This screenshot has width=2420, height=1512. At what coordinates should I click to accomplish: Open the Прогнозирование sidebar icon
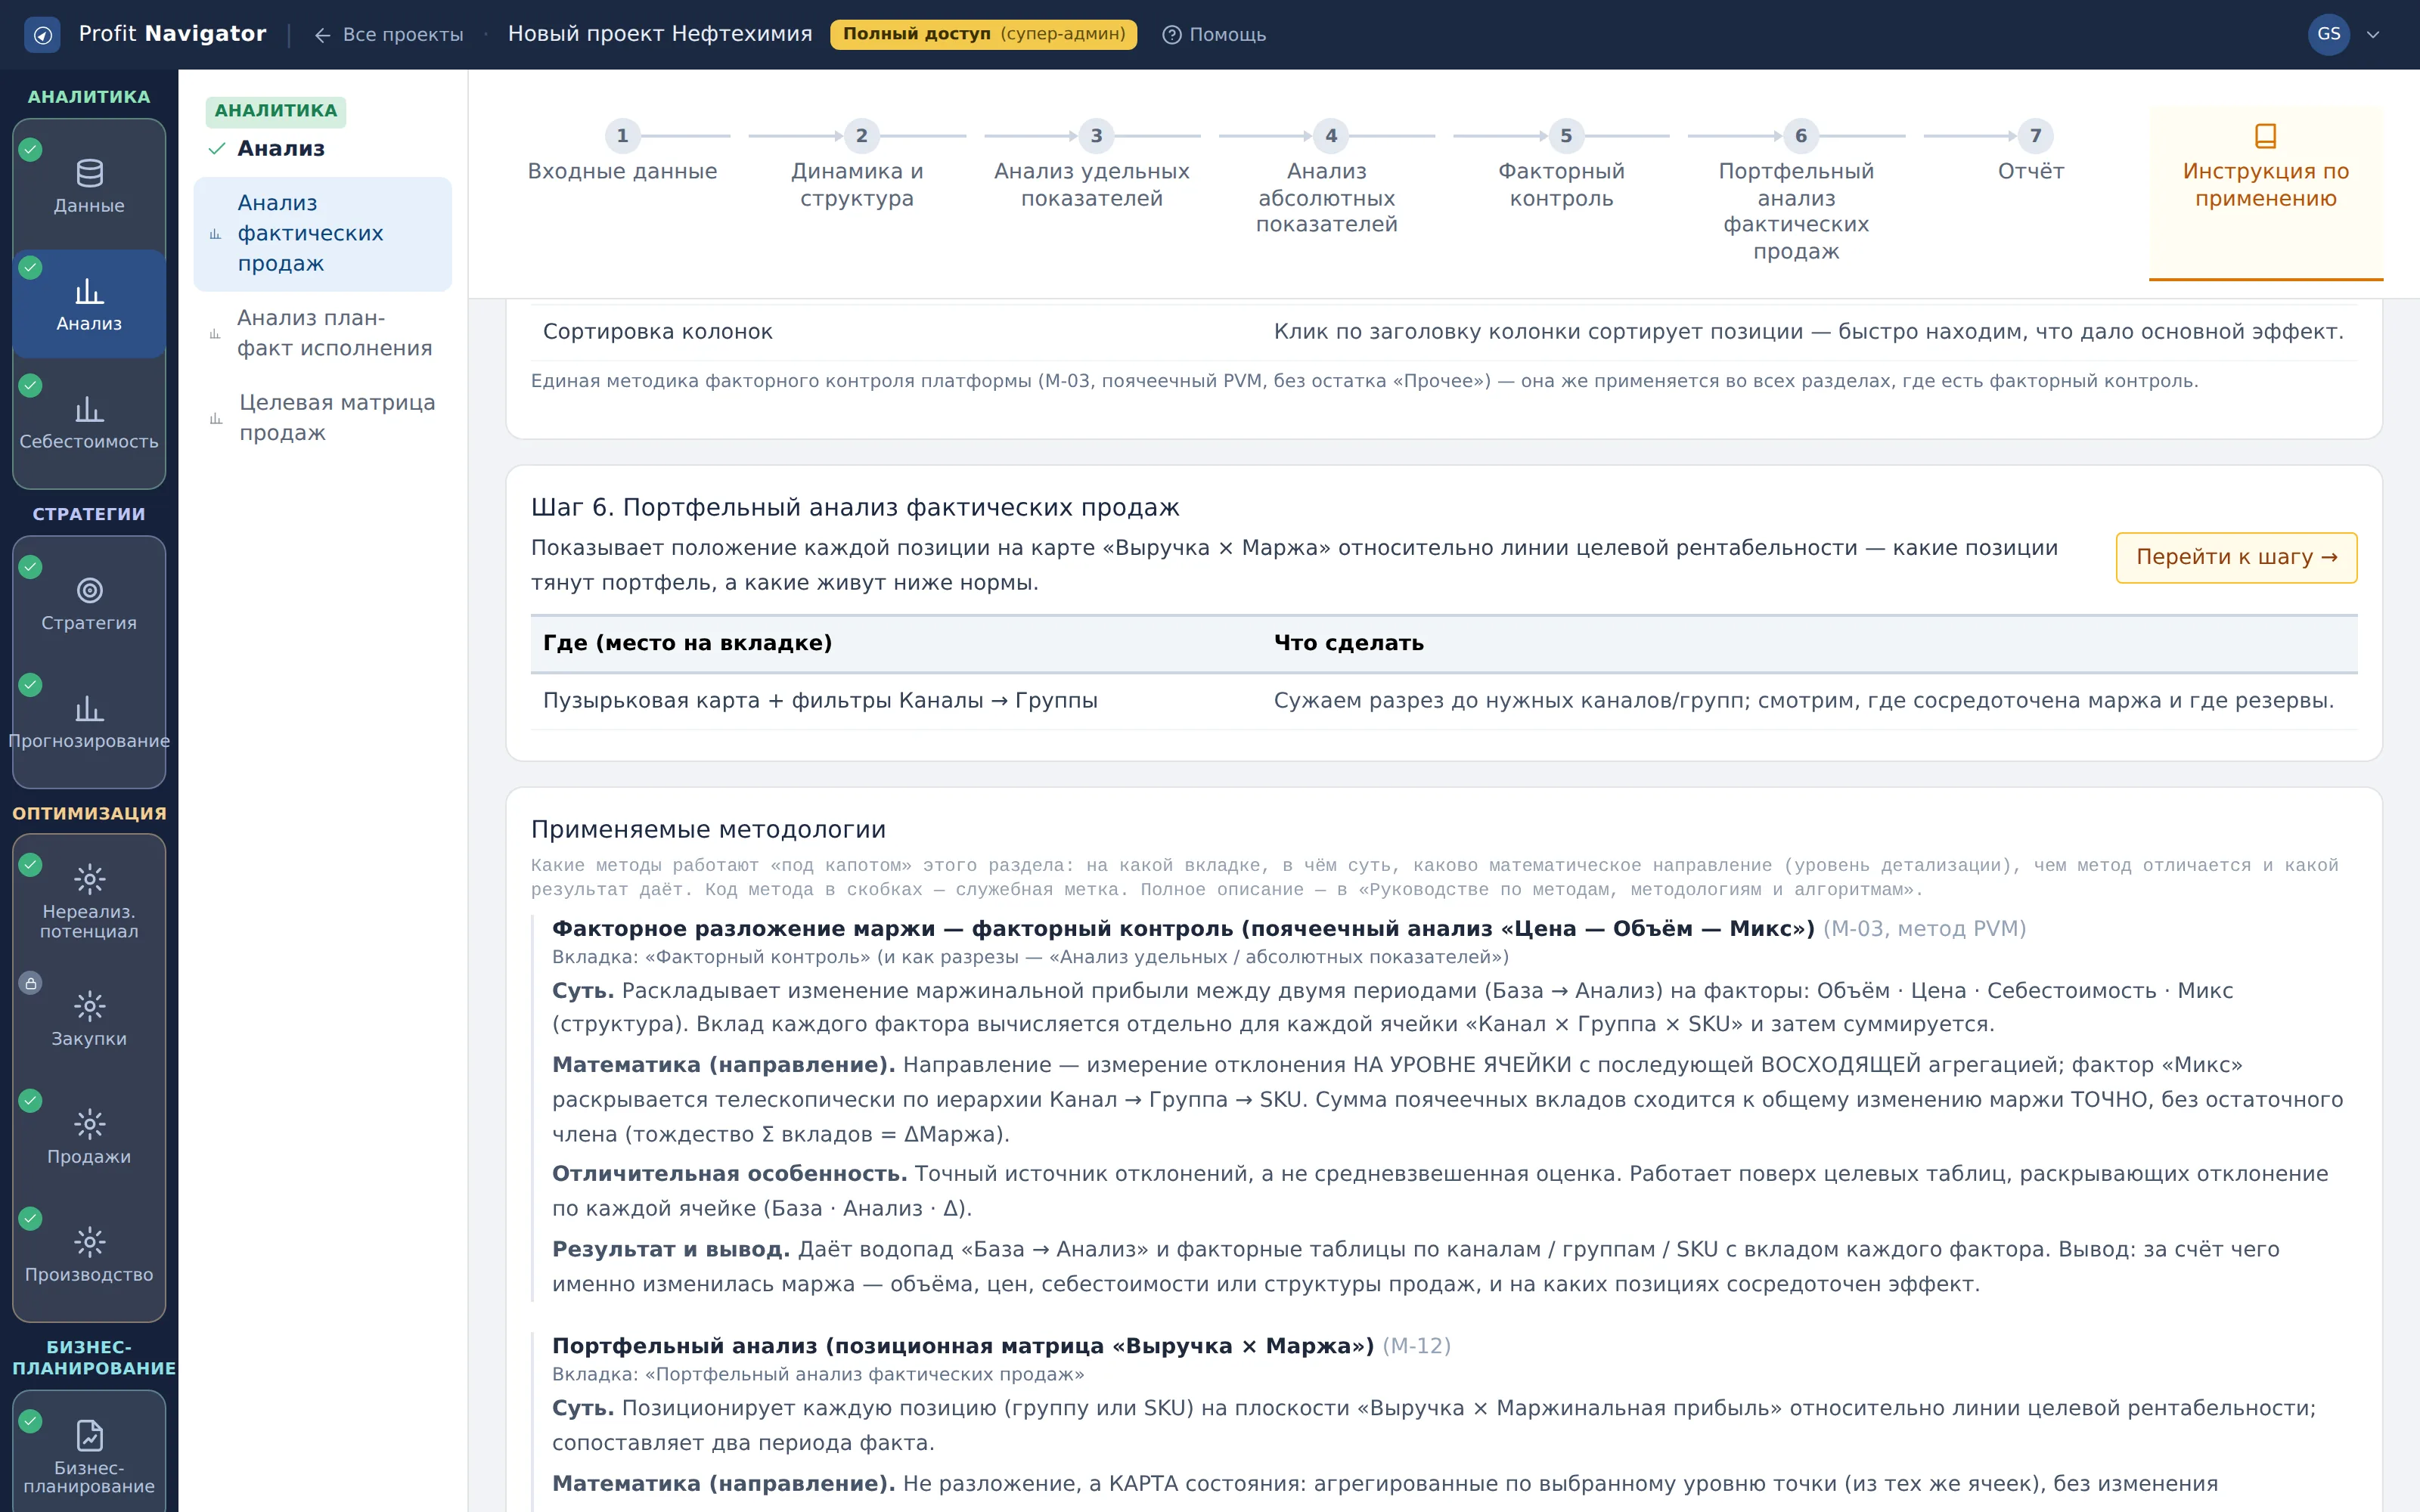[x=89, y=708]
